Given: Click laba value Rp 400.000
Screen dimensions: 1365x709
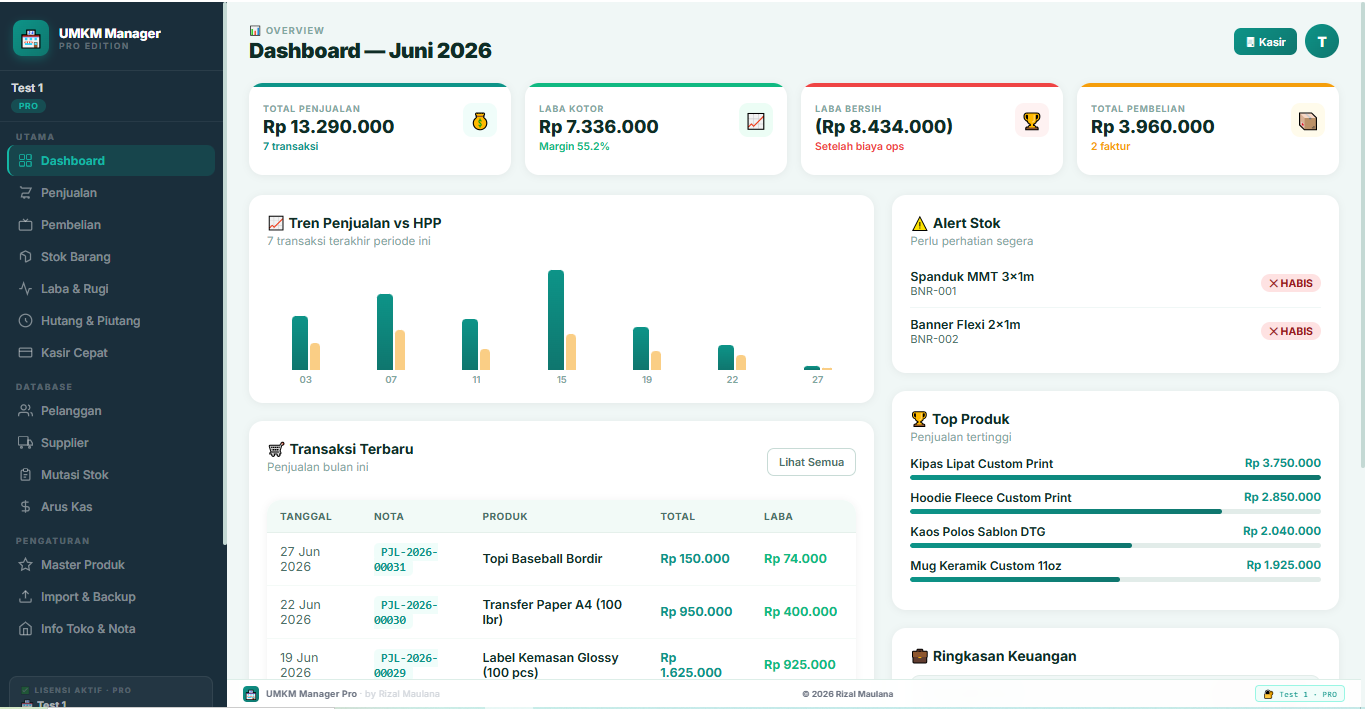Looking at the screenshot, I should coord(801,612).
